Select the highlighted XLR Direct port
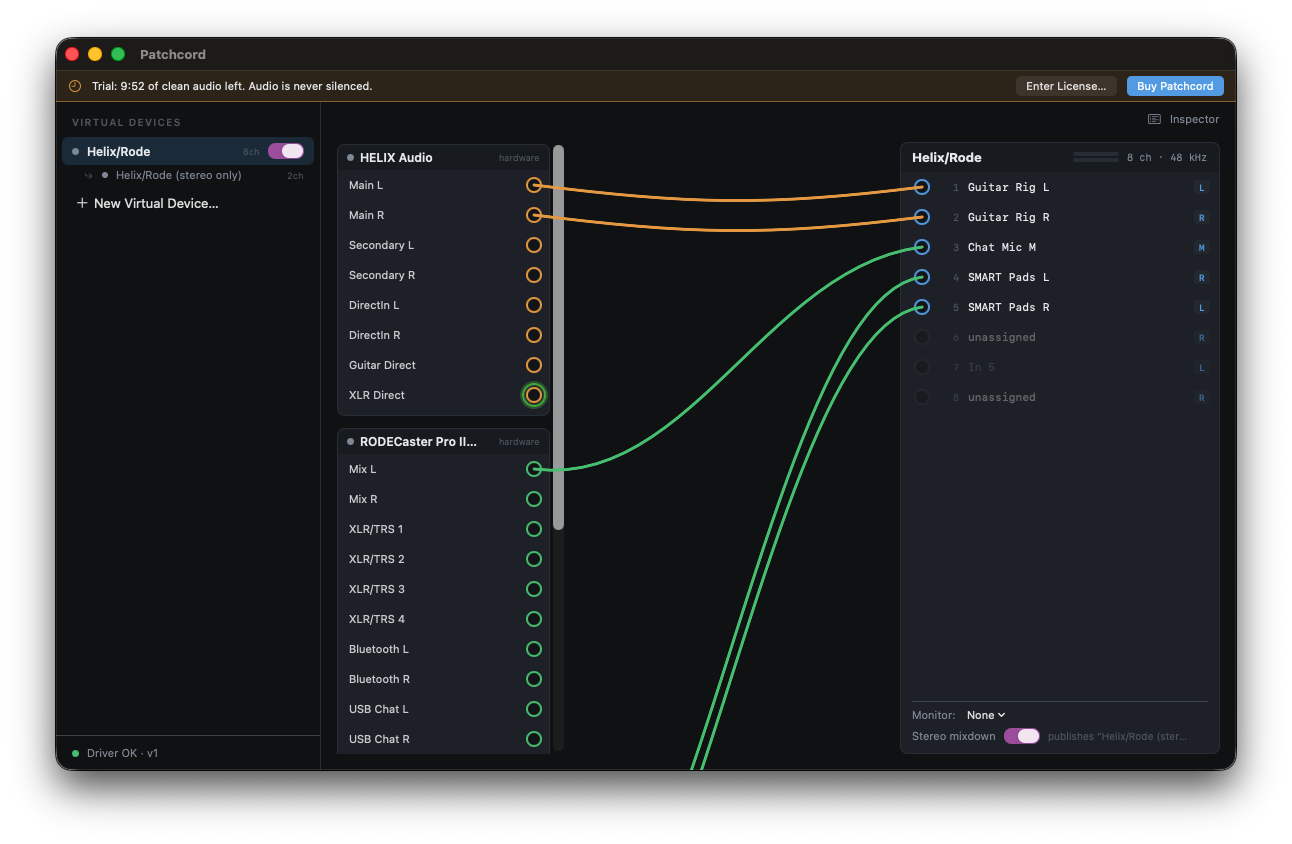The height and width of the screenshot is (844, 1292). (x=534, y=395)
